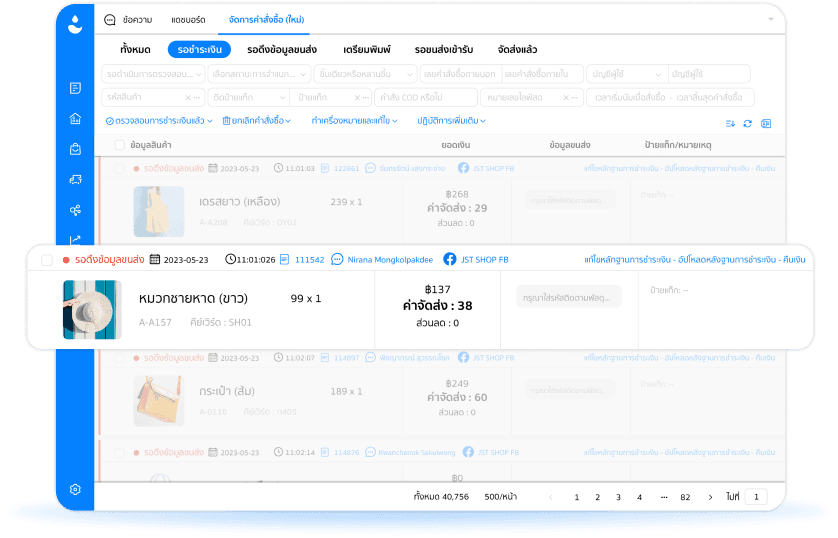Click the เลขคำสั่งซื้อภายนอก input field
The width and height of the screenshot is (838, 538).
pos(461,74)
